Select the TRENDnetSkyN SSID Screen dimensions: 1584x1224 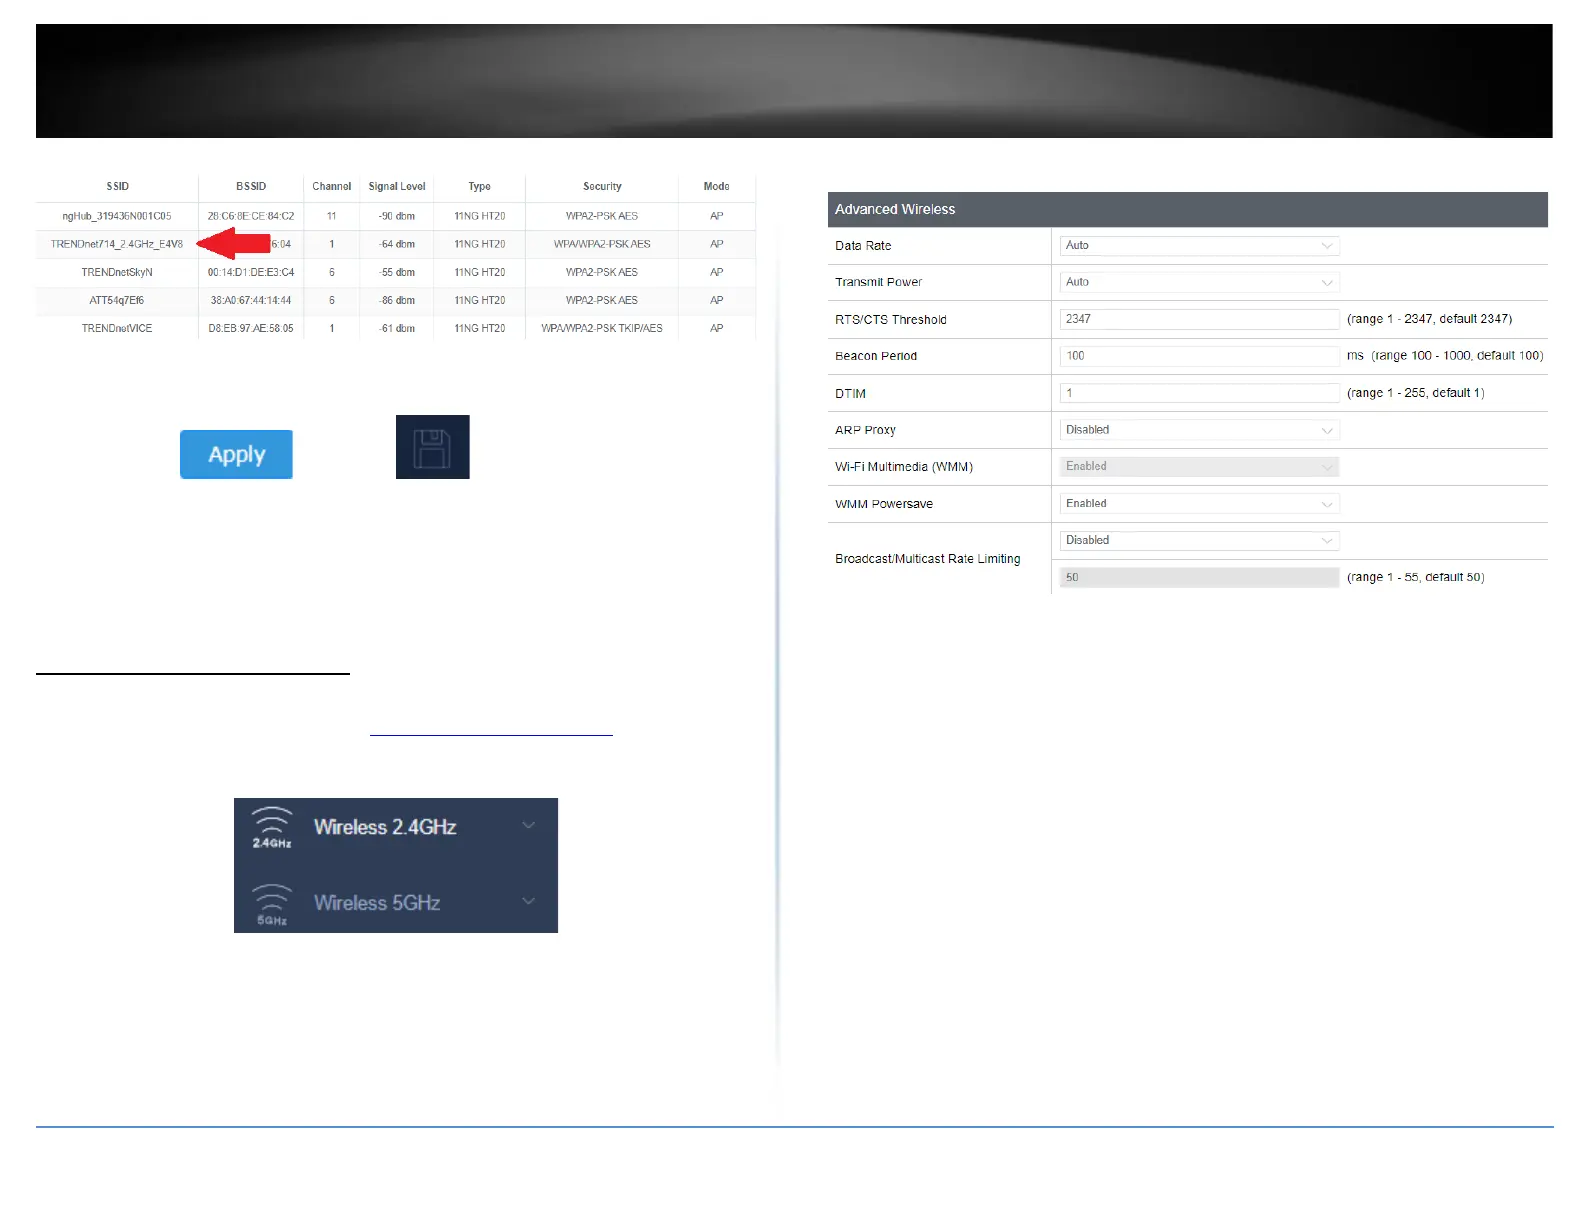(117, 272)
